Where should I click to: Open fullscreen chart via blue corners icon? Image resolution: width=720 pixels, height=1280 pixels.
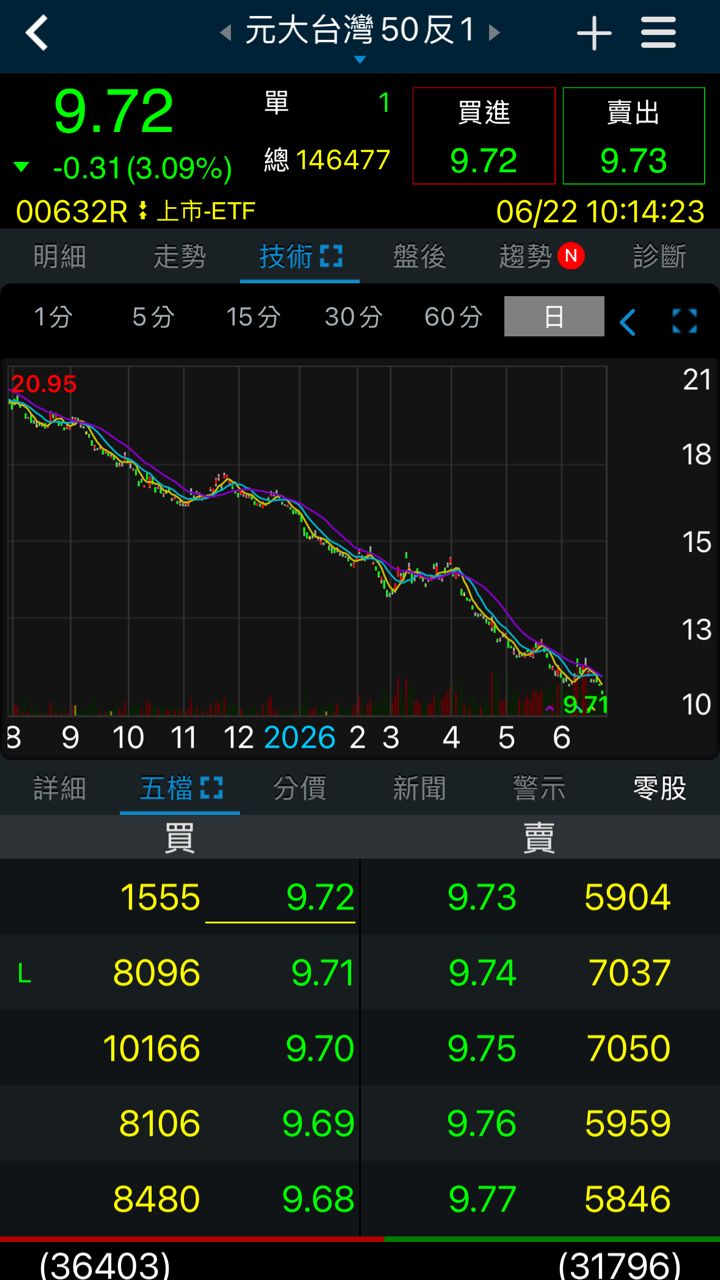point(685,322)
